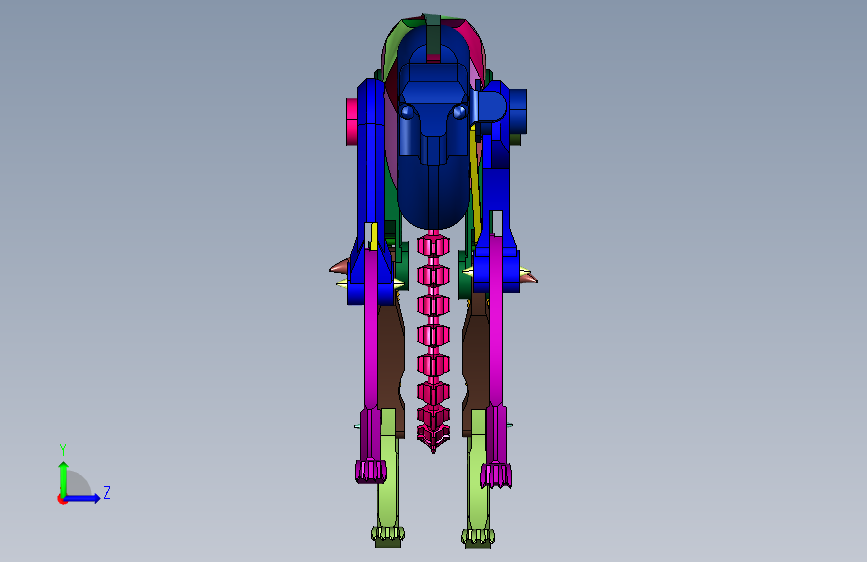The height and width of the screenshot is (562, 867).
Task: Pick the right brown thigh part
Action: (476, 360)
